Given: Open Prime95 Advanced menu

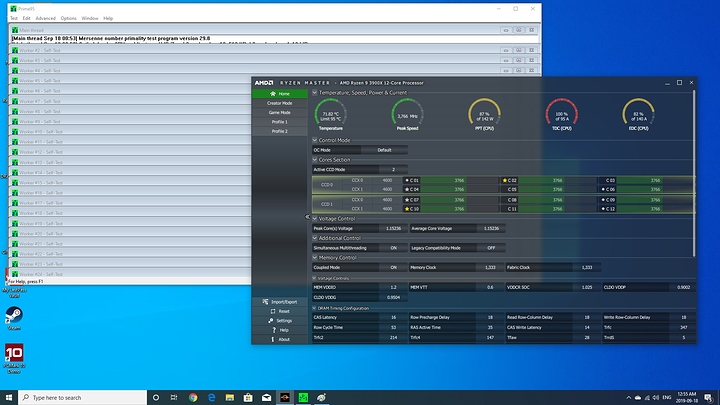Looking at the screenshot, I should coord(45,18).
